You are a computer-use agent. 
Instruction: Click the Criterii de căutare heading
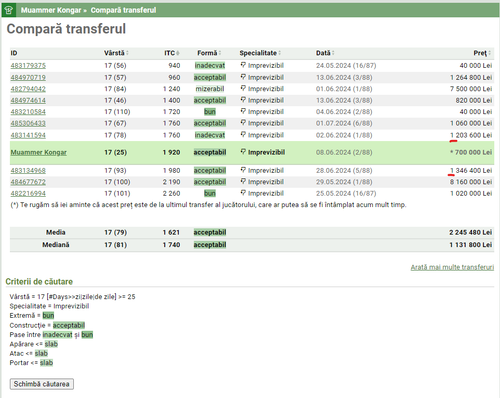[x=39, y=282]
